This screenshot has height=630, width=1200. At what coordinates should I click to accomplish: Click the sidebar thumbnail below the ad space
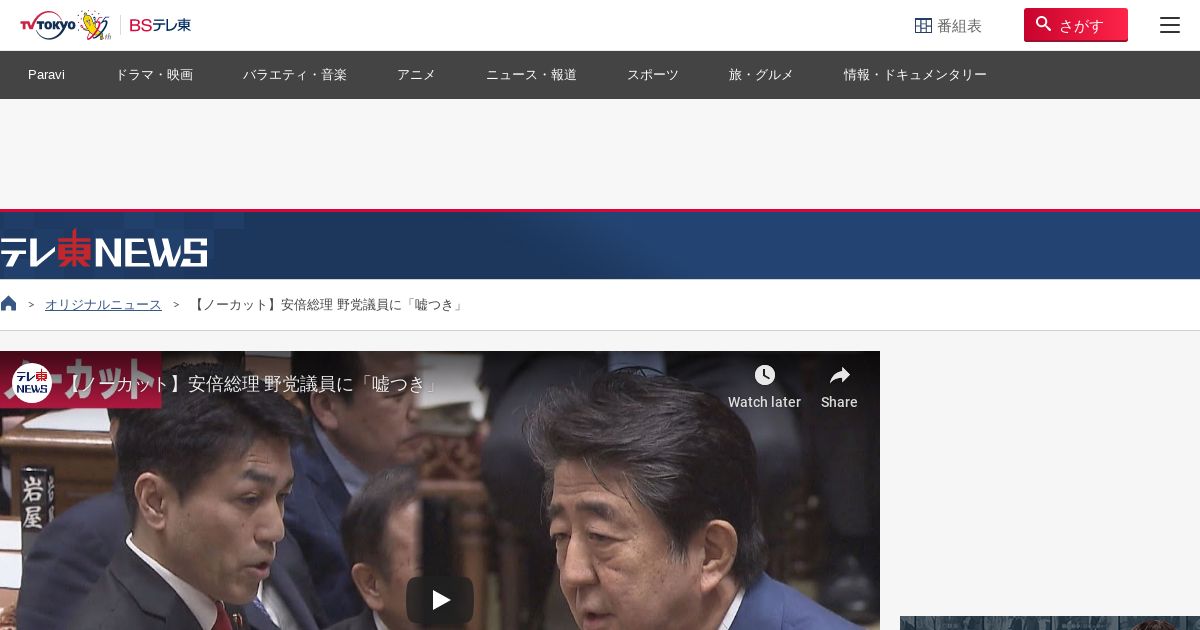pyautogui.click(x=1050, y=623)
